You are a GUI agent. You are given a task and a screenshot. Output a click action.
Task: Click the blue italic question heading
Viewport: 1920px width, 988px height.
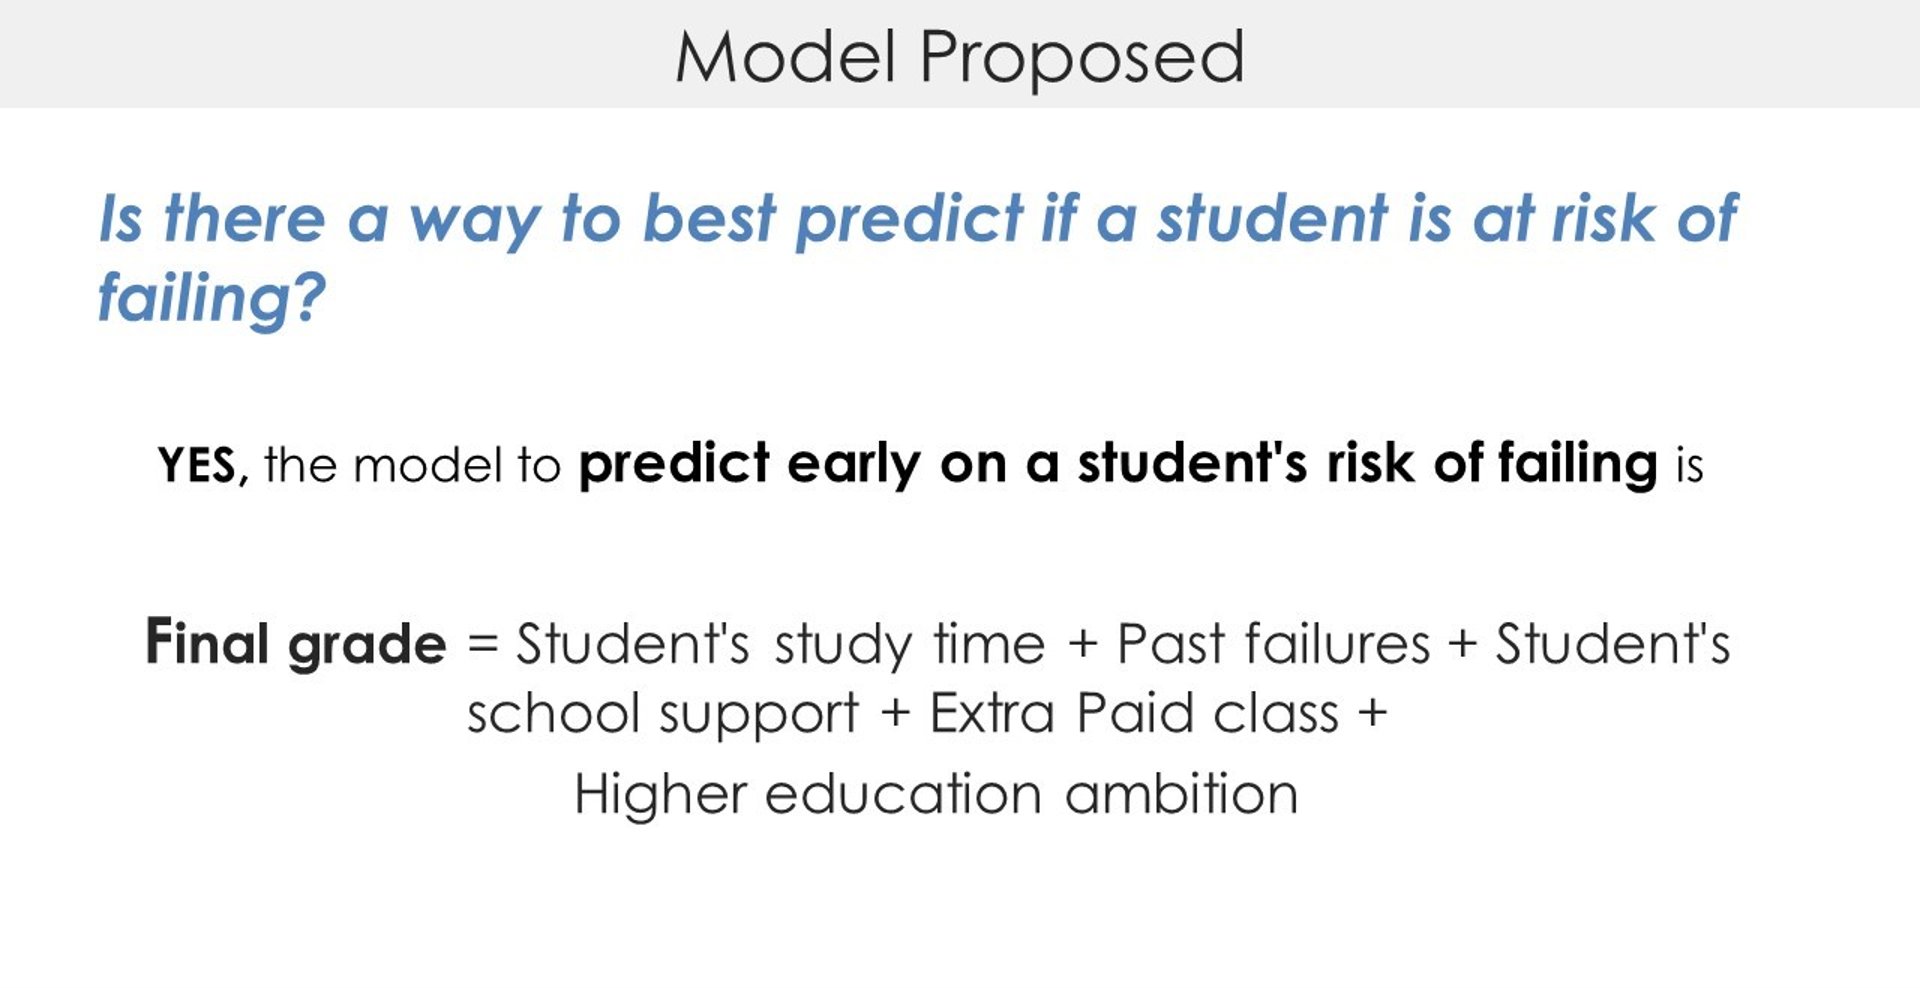[917, 259]
